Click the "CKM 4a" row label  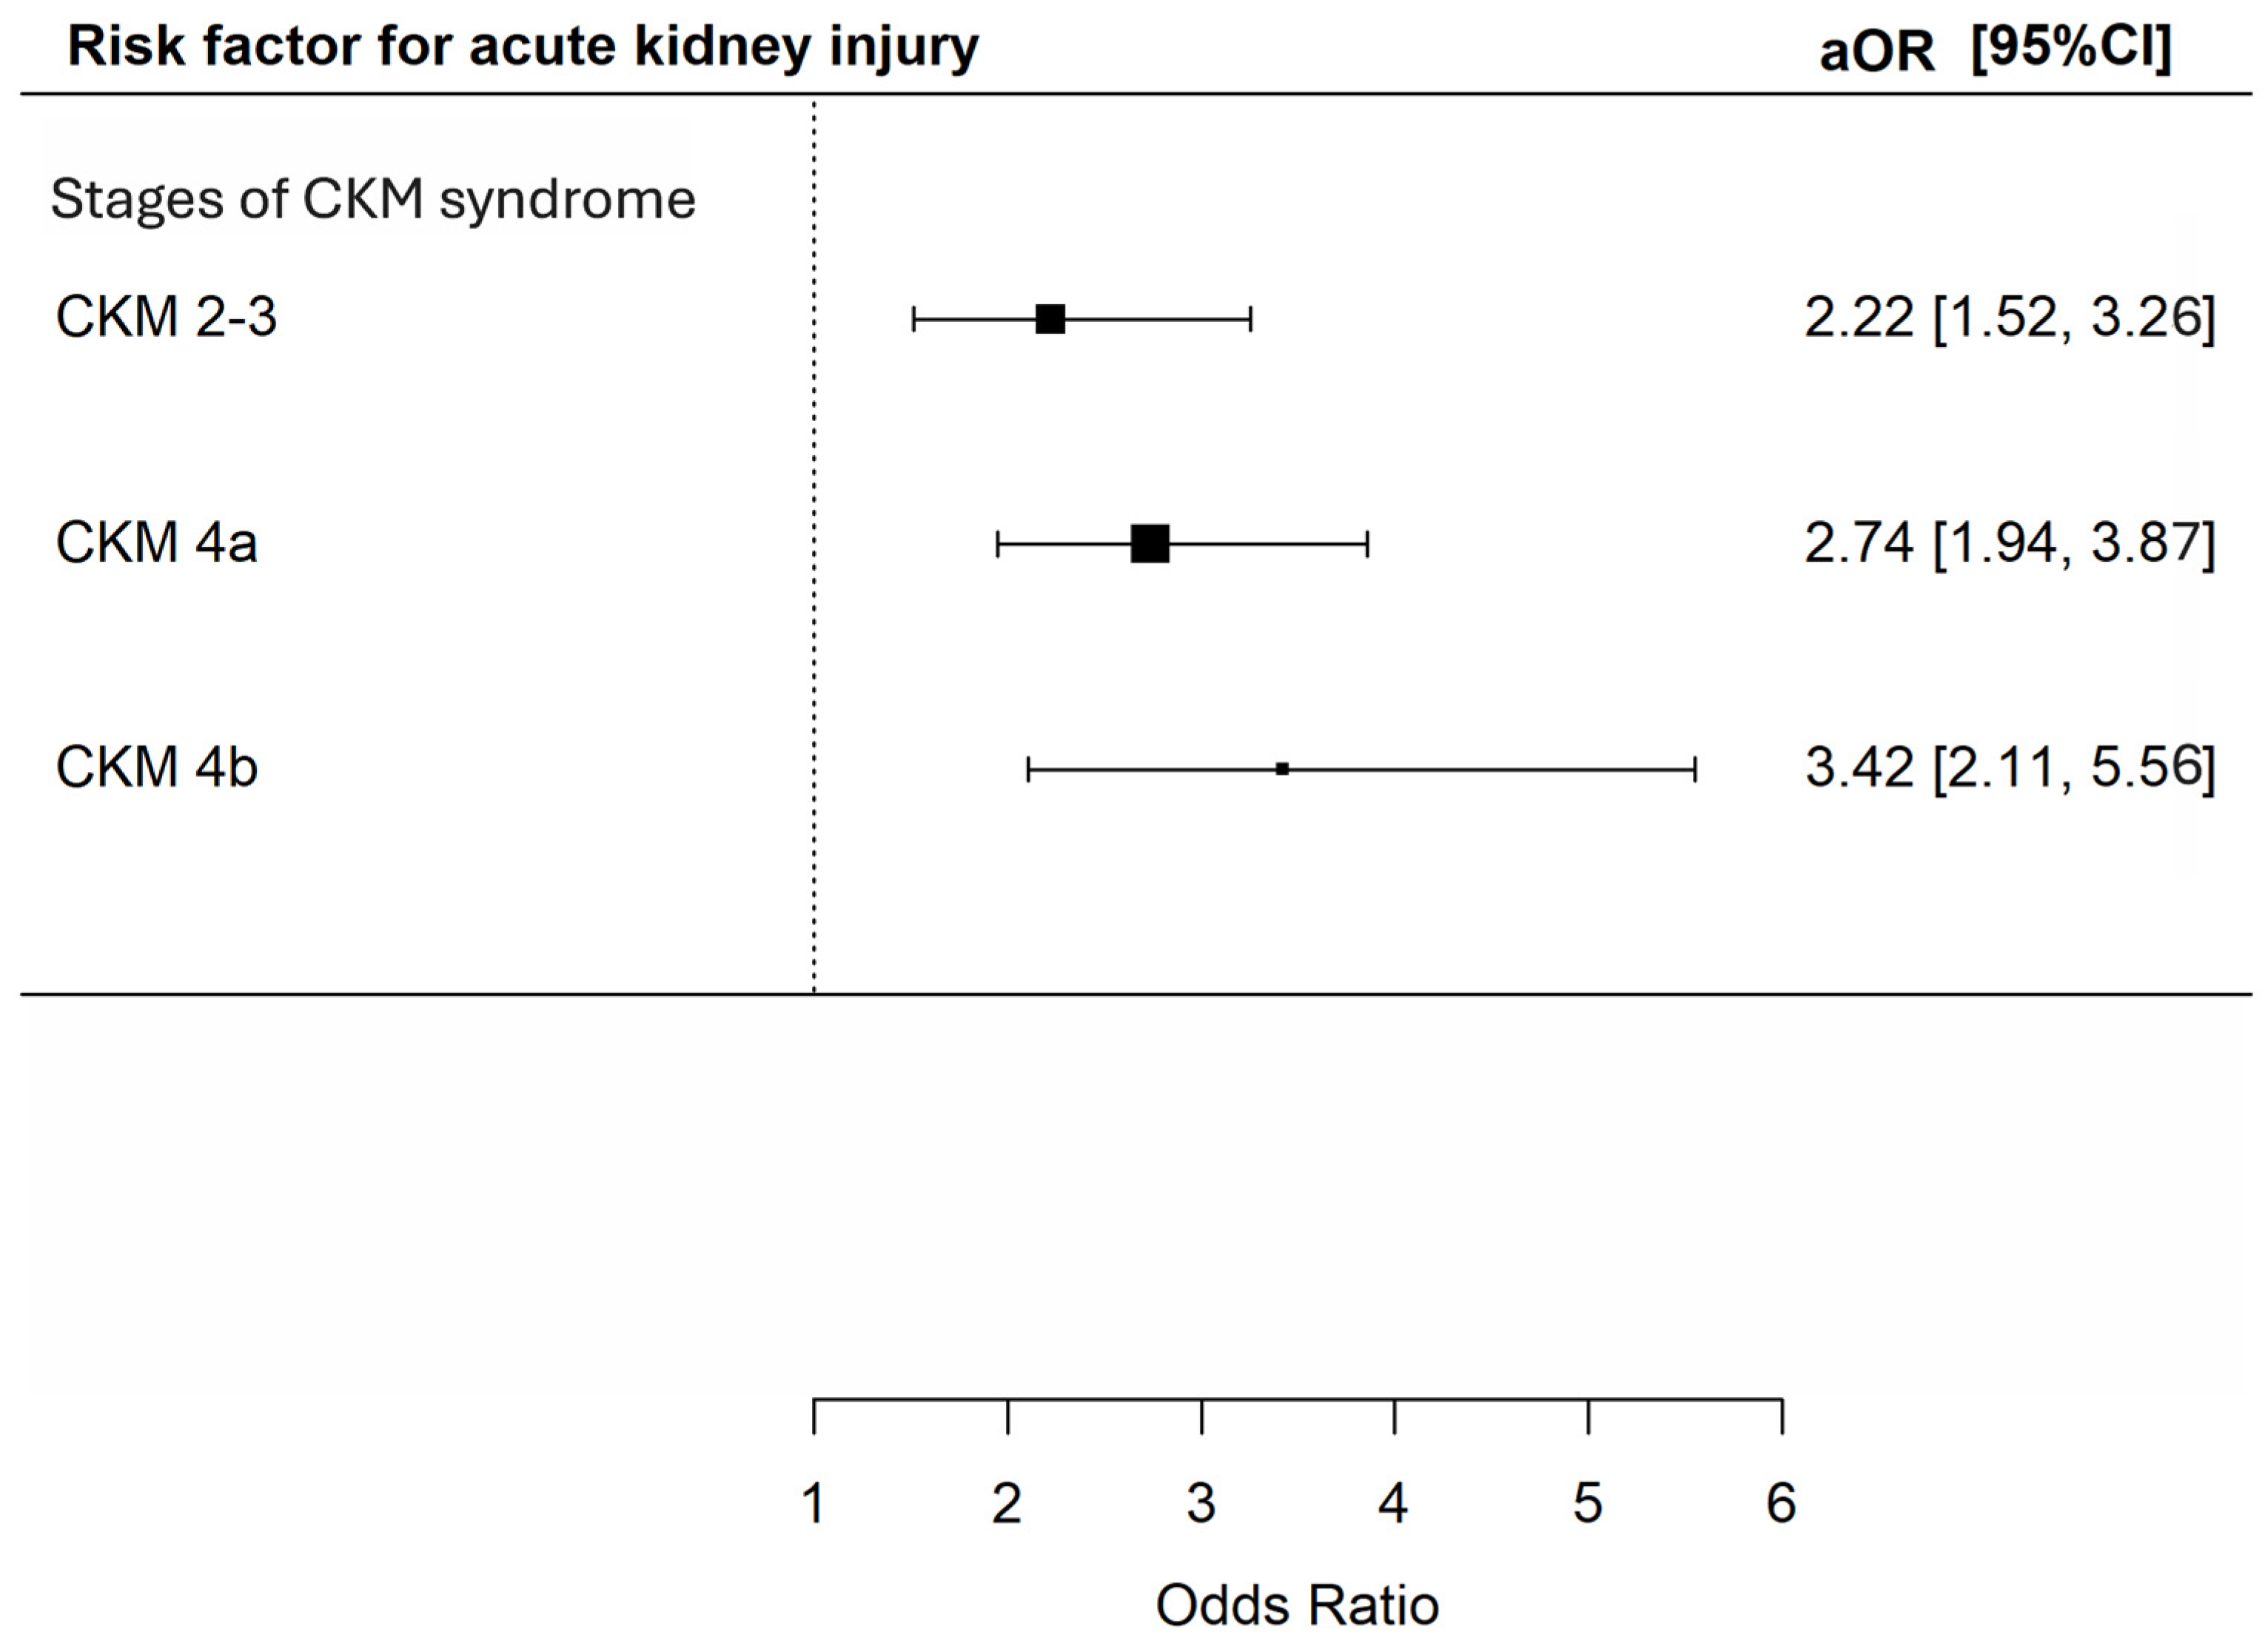pyautogui.click(x=156, y=543)
